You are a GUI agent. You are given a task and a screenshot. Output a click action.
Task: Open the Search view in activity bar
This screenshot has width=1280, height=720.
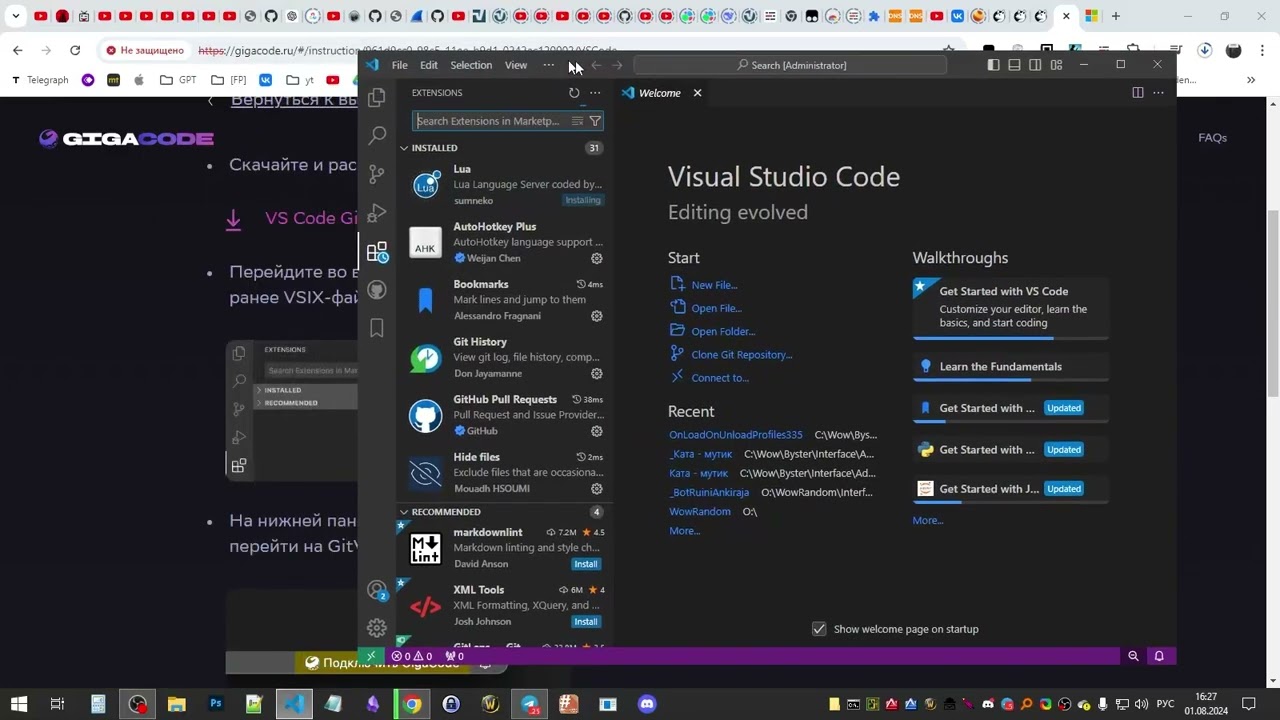pyautogui.click(x=377, y=135)
